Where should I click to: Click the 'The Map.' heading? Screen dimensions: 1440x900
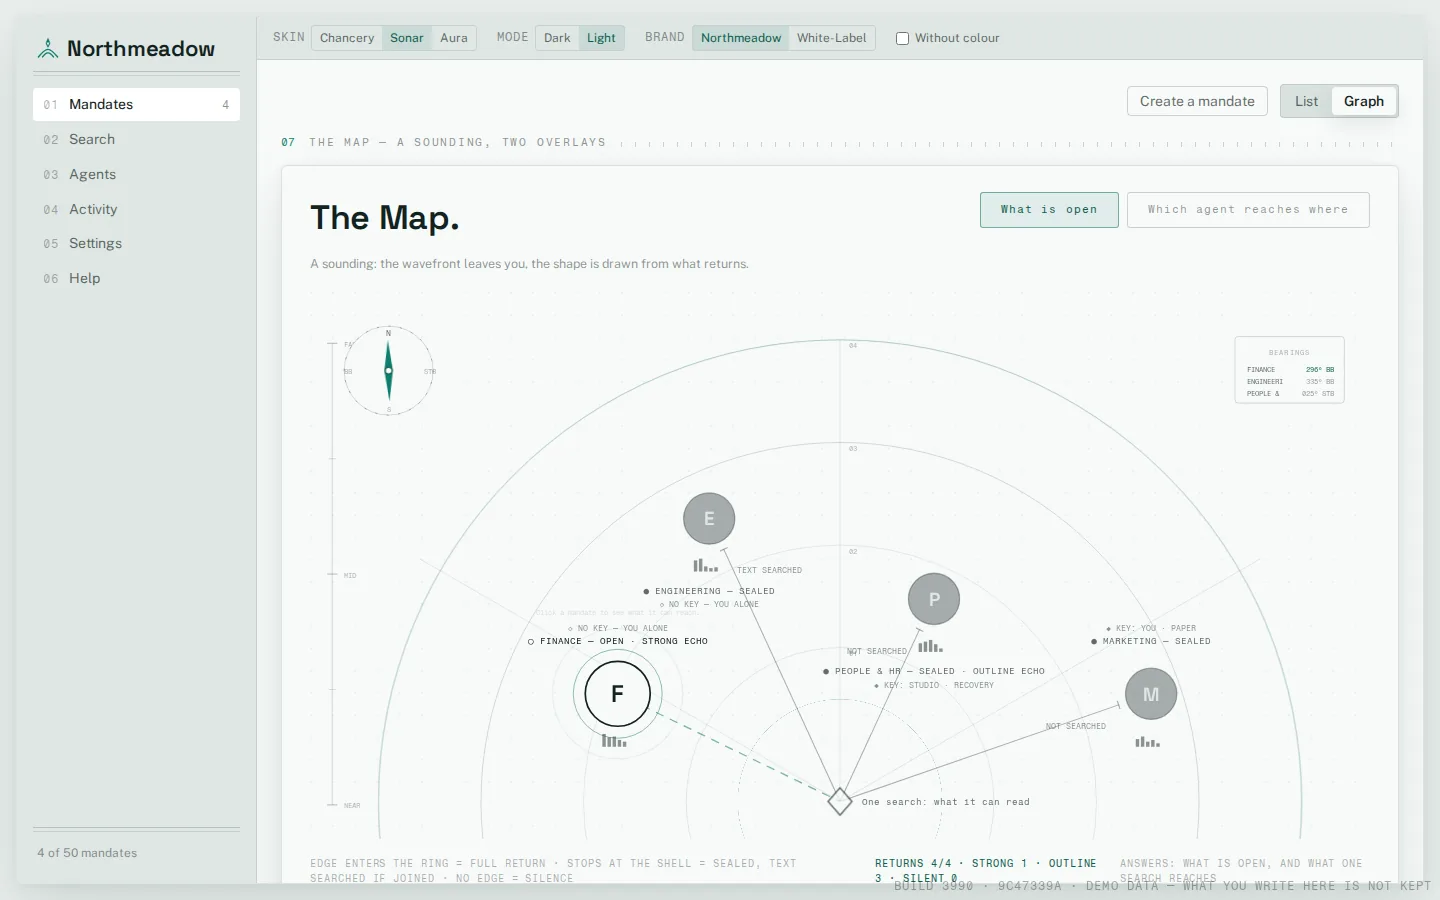click(385, 218)
